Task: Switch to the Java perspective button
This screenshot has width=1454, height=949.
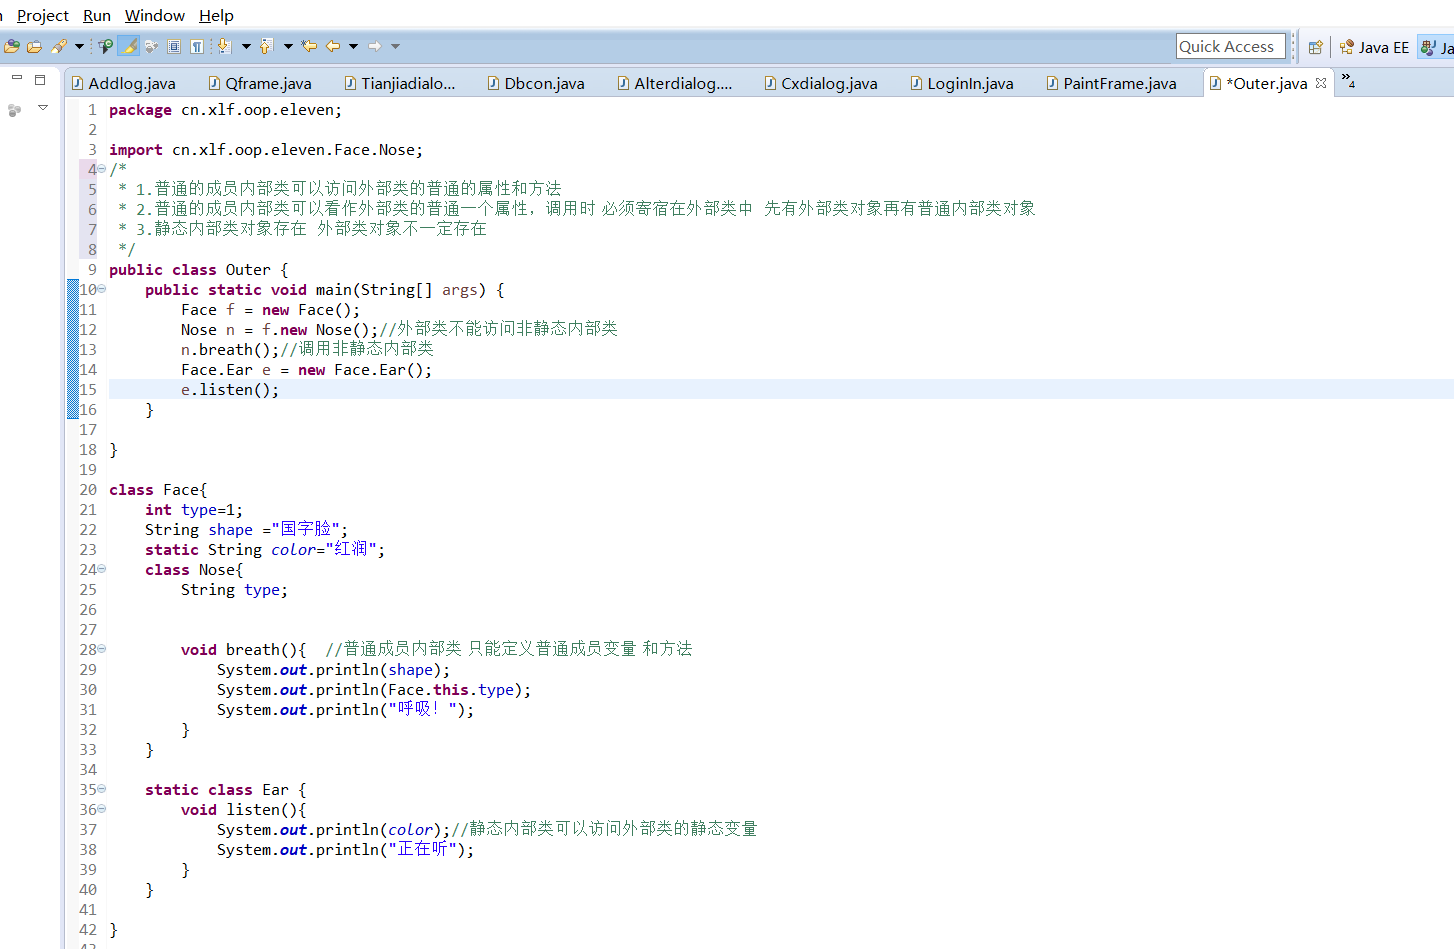Action: tap(1437, 47)
